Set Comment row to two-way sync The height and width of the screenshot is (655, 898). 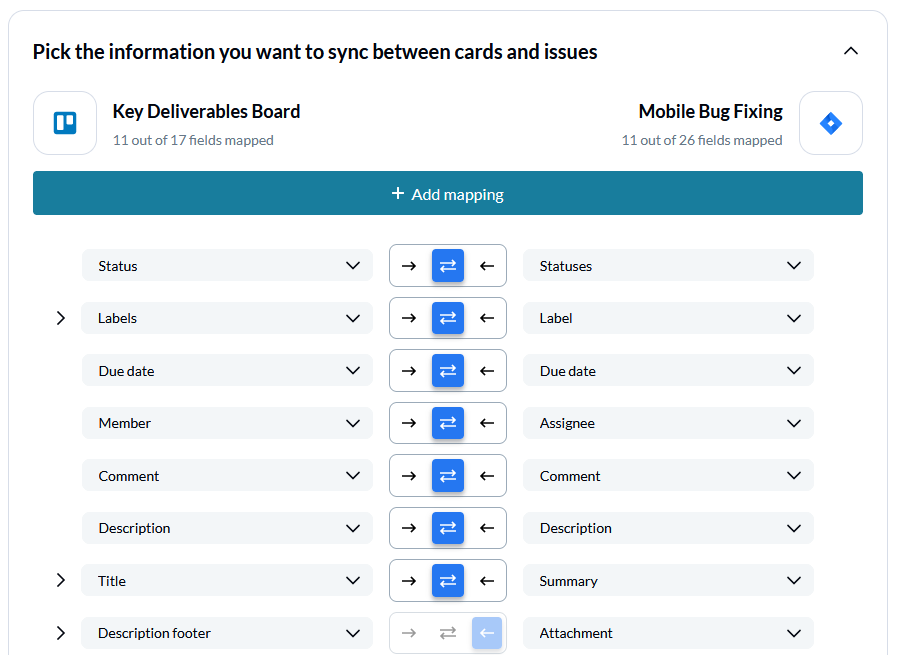click(x=448, y=476)
